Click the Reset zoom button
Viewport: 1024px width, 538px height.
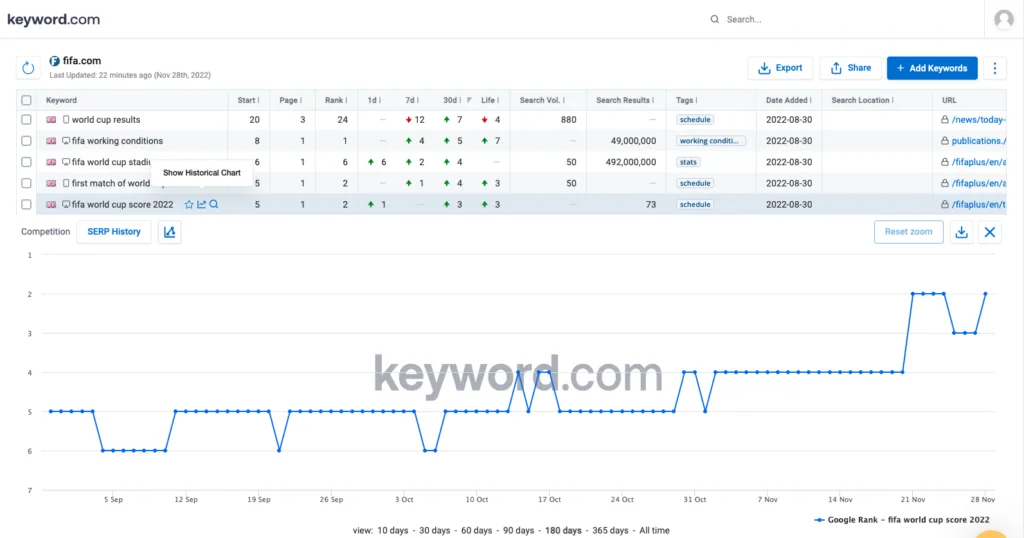point(908,232)
